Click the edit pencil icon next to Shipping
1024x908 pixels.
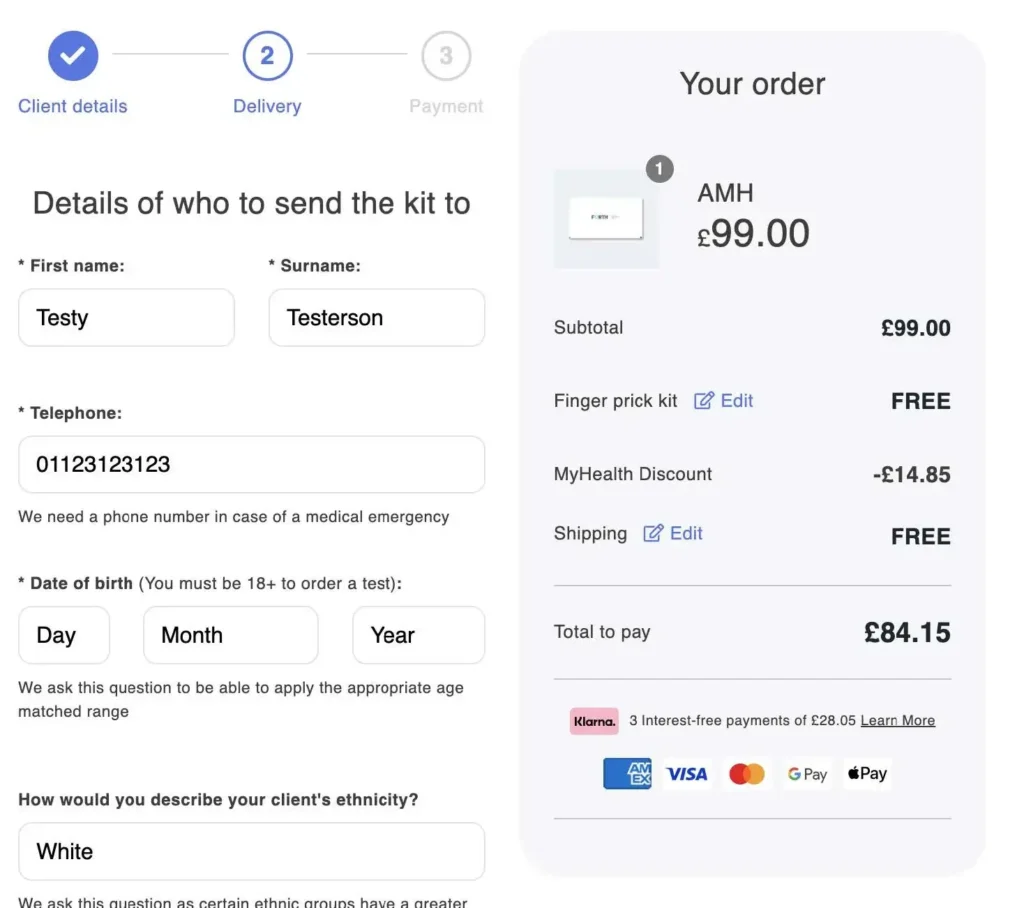tap(655, 533)
